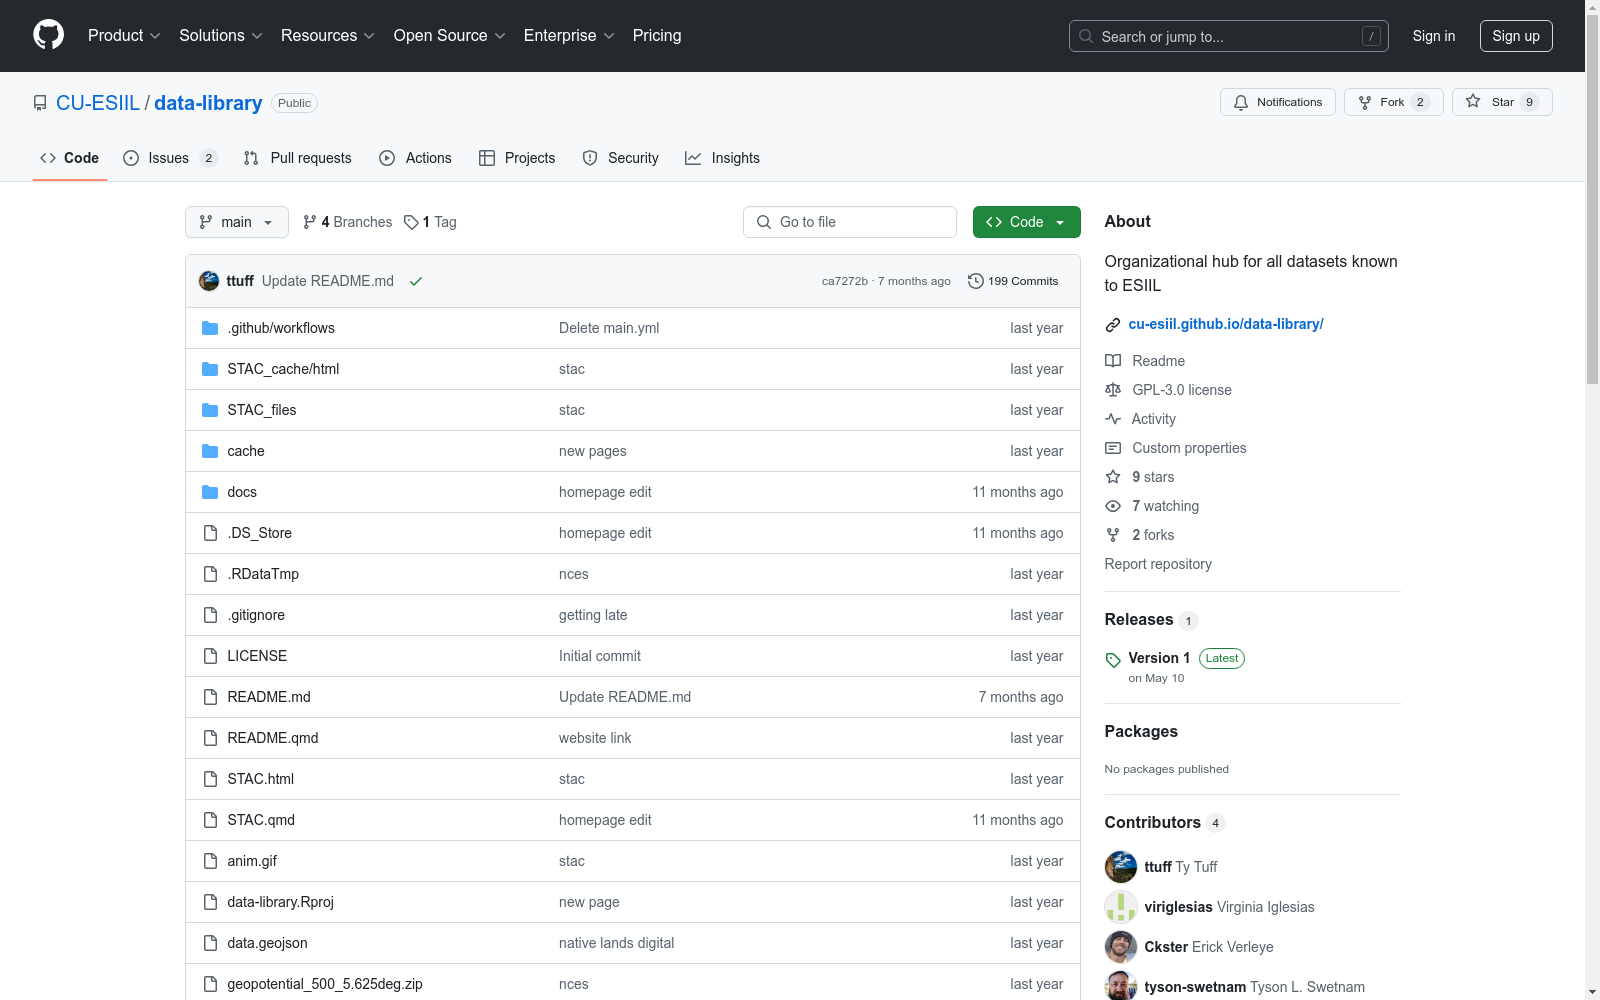Screen dimensions: 1600x1000
Task: Click the LICENSE file icon
Action: click(210, 656)
